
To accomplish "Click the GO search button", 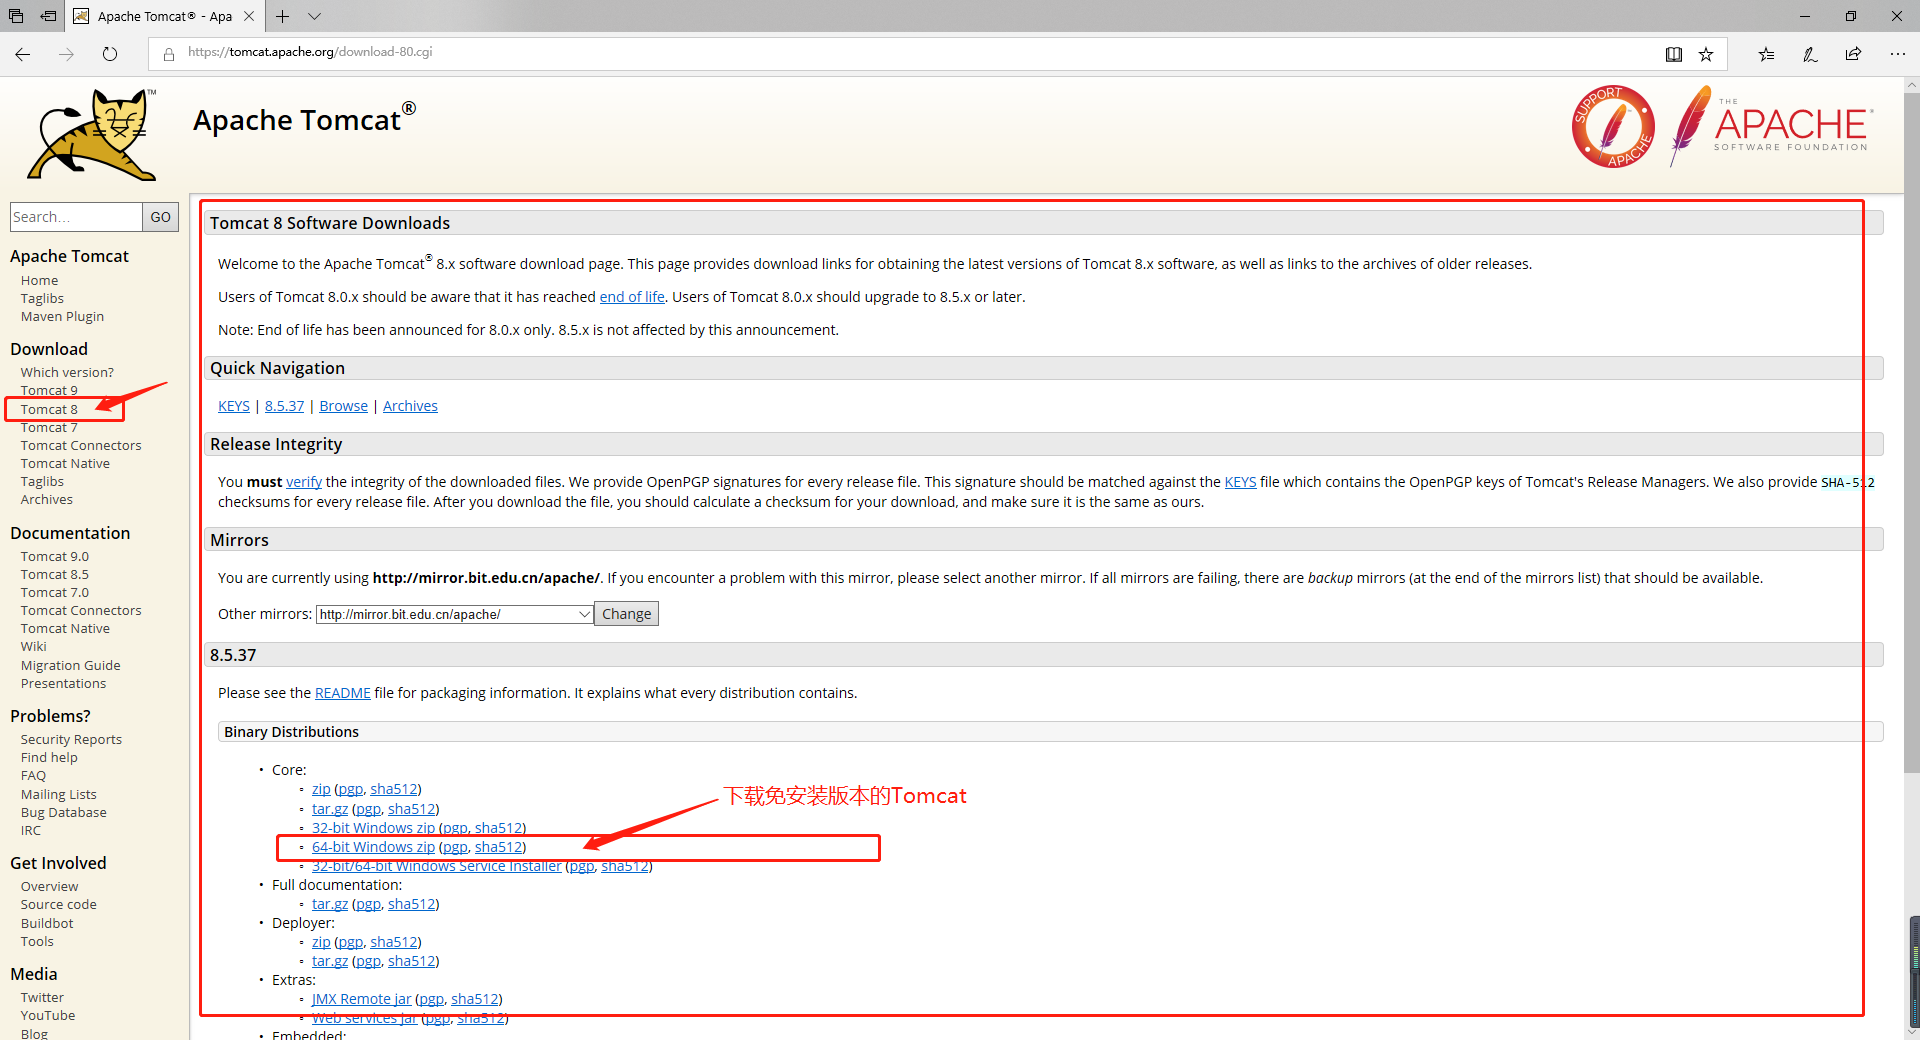I will tap(160, 217).
